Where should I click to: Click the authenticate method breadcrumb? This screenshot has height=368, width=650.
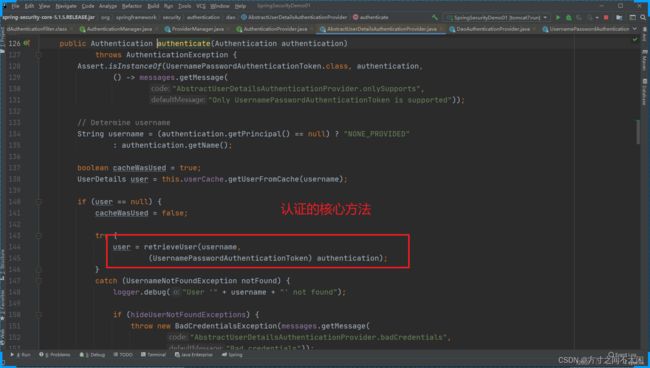[371, 17]
